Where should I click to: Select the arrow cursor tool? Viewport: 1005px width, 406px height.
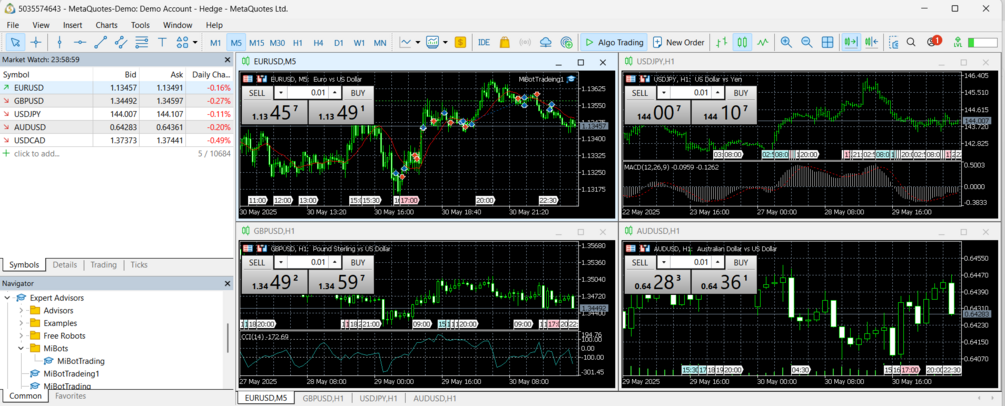(x=15, y=42)
